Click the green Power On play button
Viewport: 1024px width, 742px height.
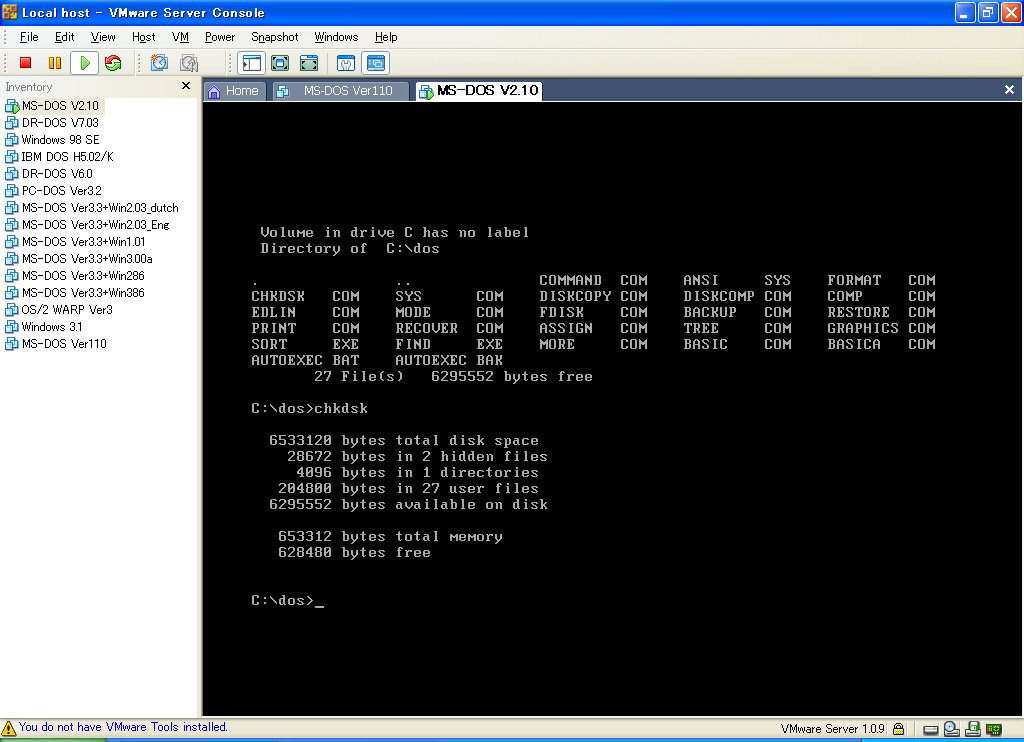pyautogui.click(x=84, y=63)
